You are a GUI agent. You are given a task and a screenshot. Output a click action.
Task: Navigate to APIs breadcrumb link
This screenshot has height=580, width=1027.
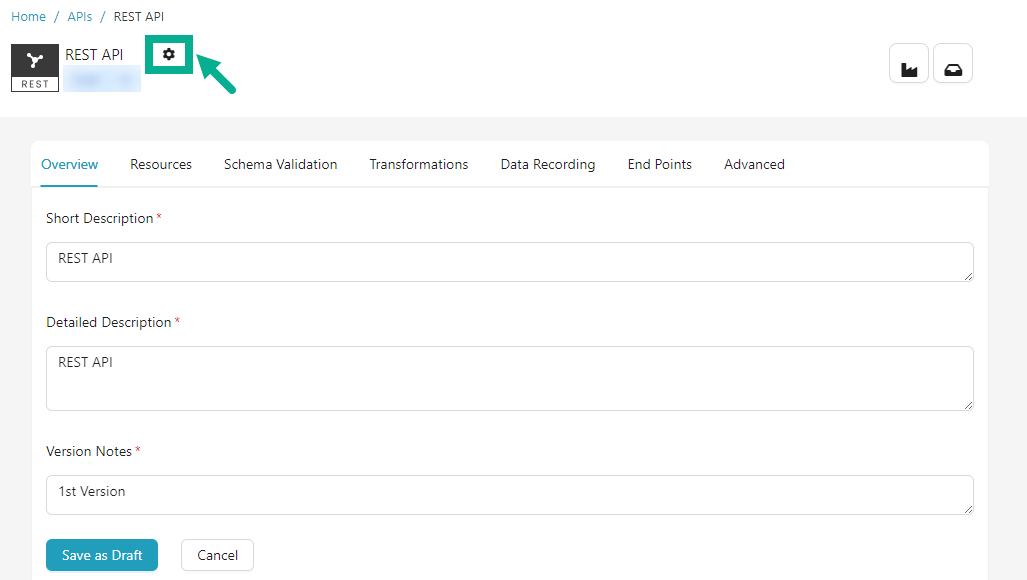(80, 17)
